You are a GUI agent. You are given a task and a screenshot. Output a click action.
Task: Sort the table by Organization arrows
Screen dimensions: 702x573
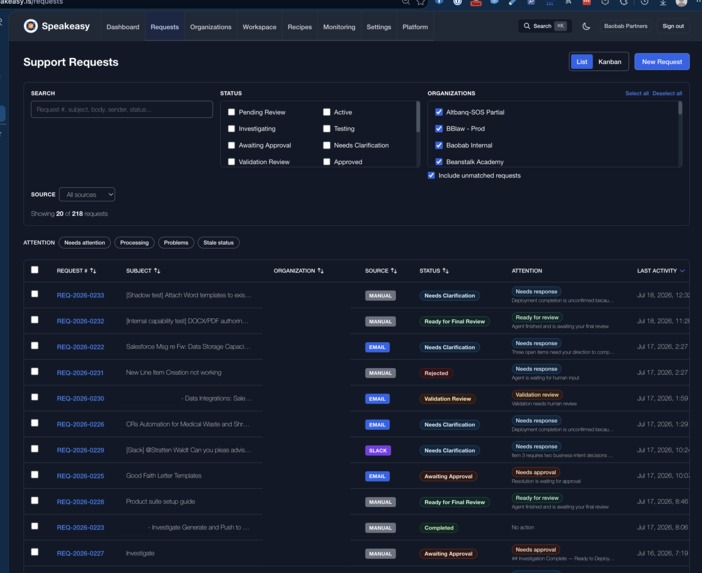point(321,271)
